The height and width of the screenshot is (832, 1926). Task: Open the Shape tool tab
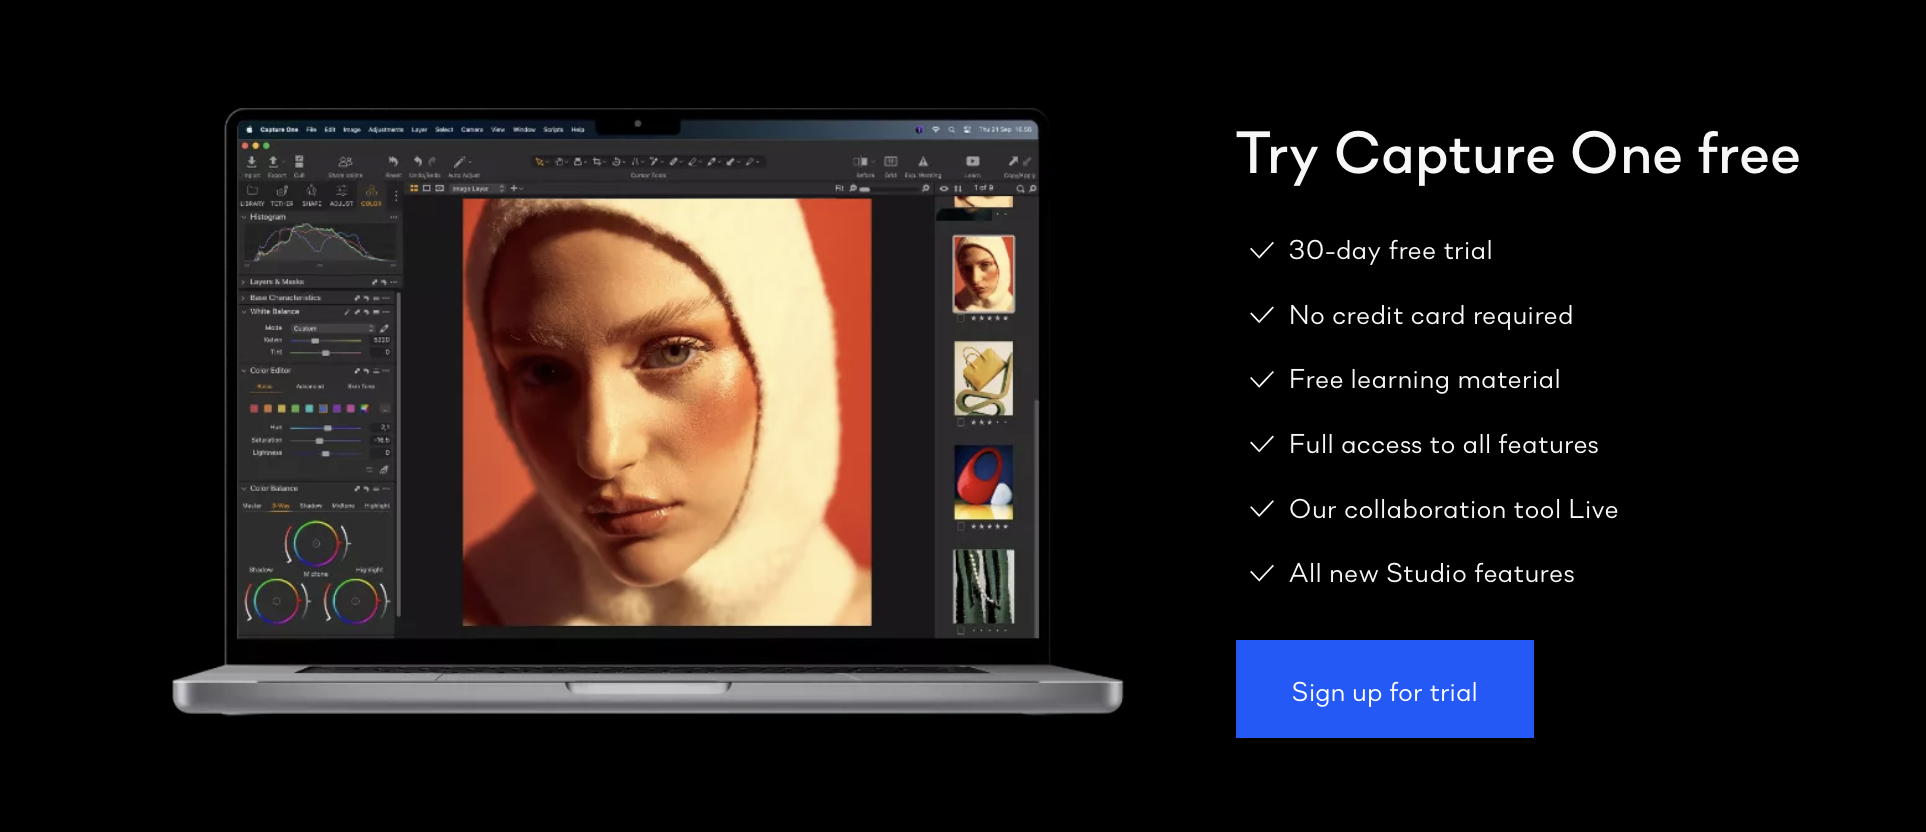pos(312,195)
